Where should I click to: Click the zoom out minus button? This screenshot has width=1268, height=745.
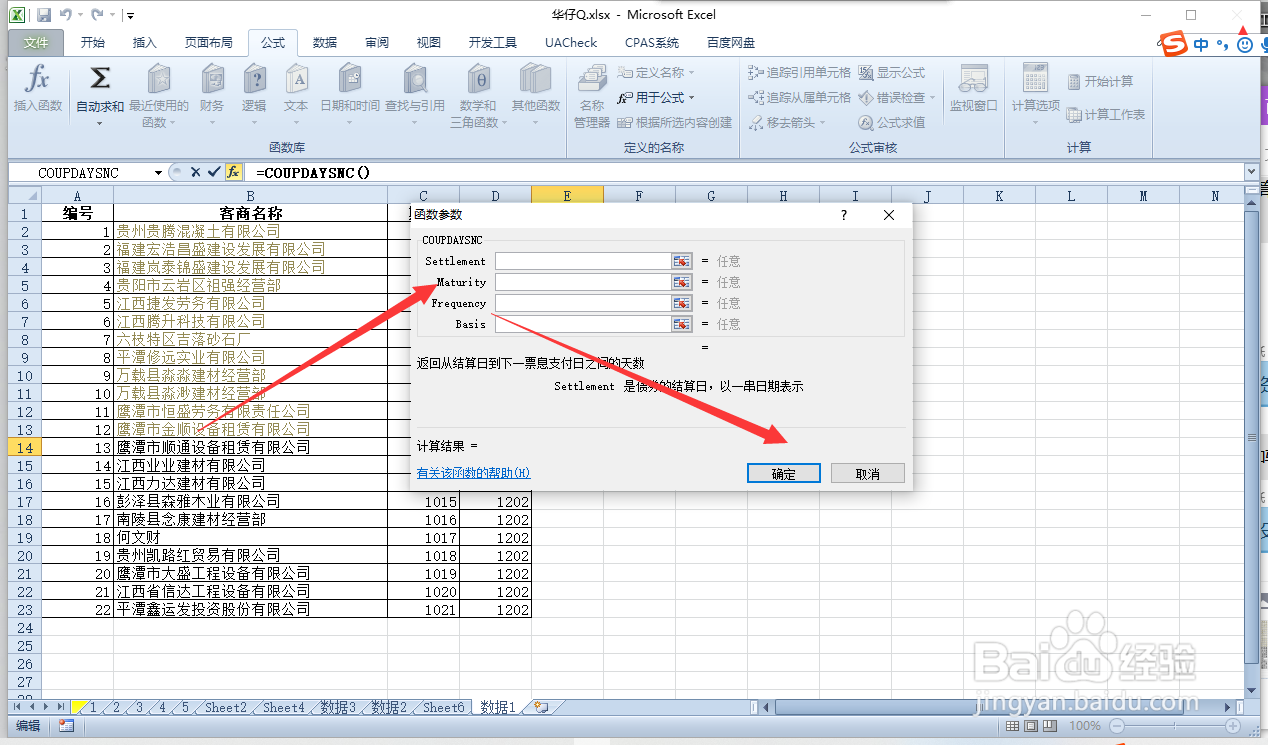pos(1116,726)
